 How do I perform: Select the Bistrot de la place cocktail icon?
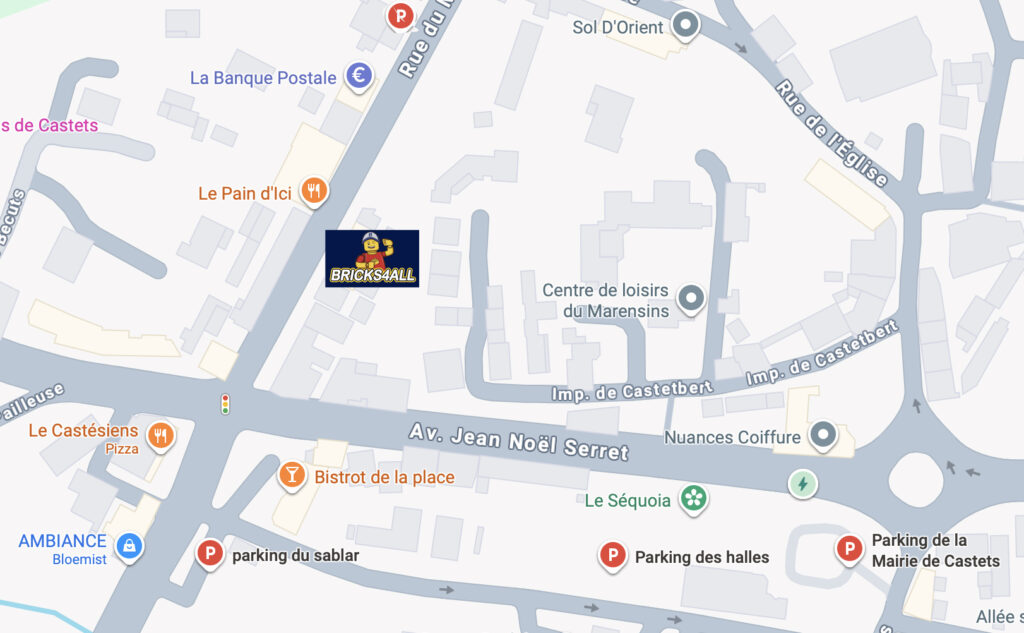[292, 476]
